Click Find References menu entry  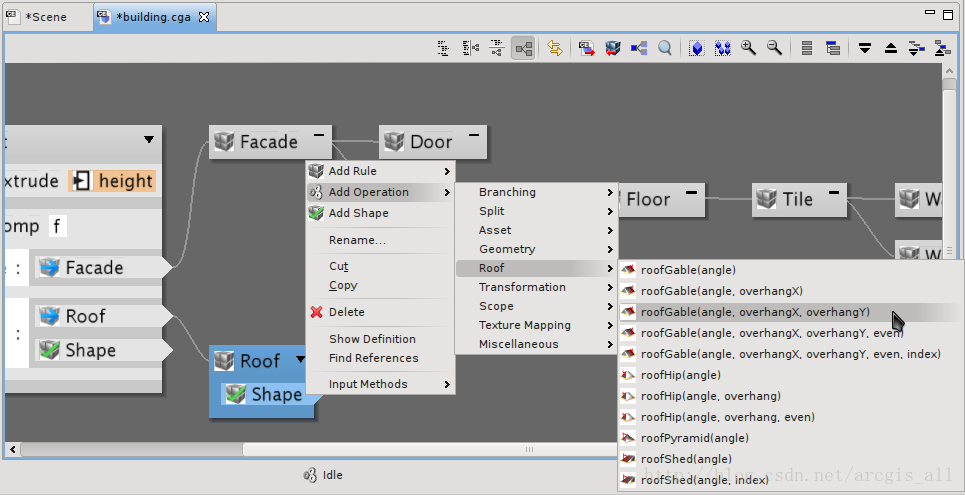pyautogui.click(x=380, y=358)
